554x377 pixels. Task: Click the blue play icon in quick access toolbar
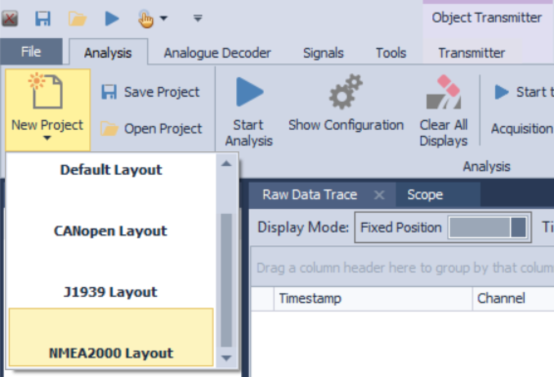click(112, 18)
